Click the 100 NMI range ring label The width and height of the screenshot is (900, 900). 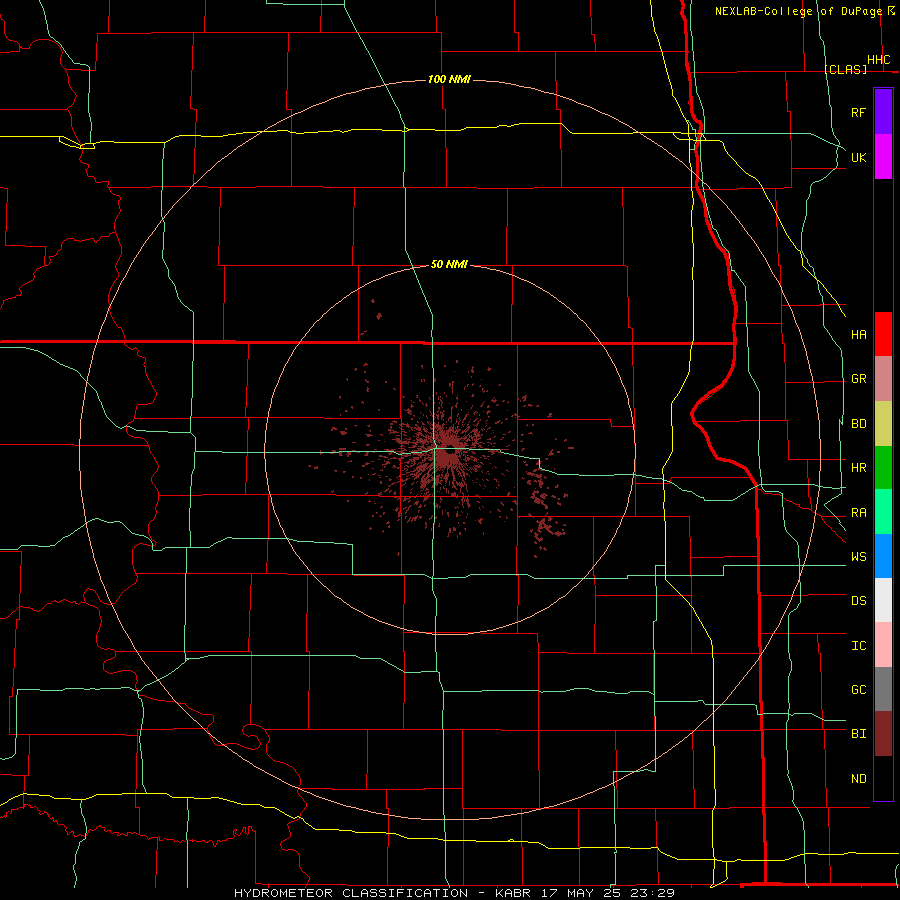pos(449,79)
